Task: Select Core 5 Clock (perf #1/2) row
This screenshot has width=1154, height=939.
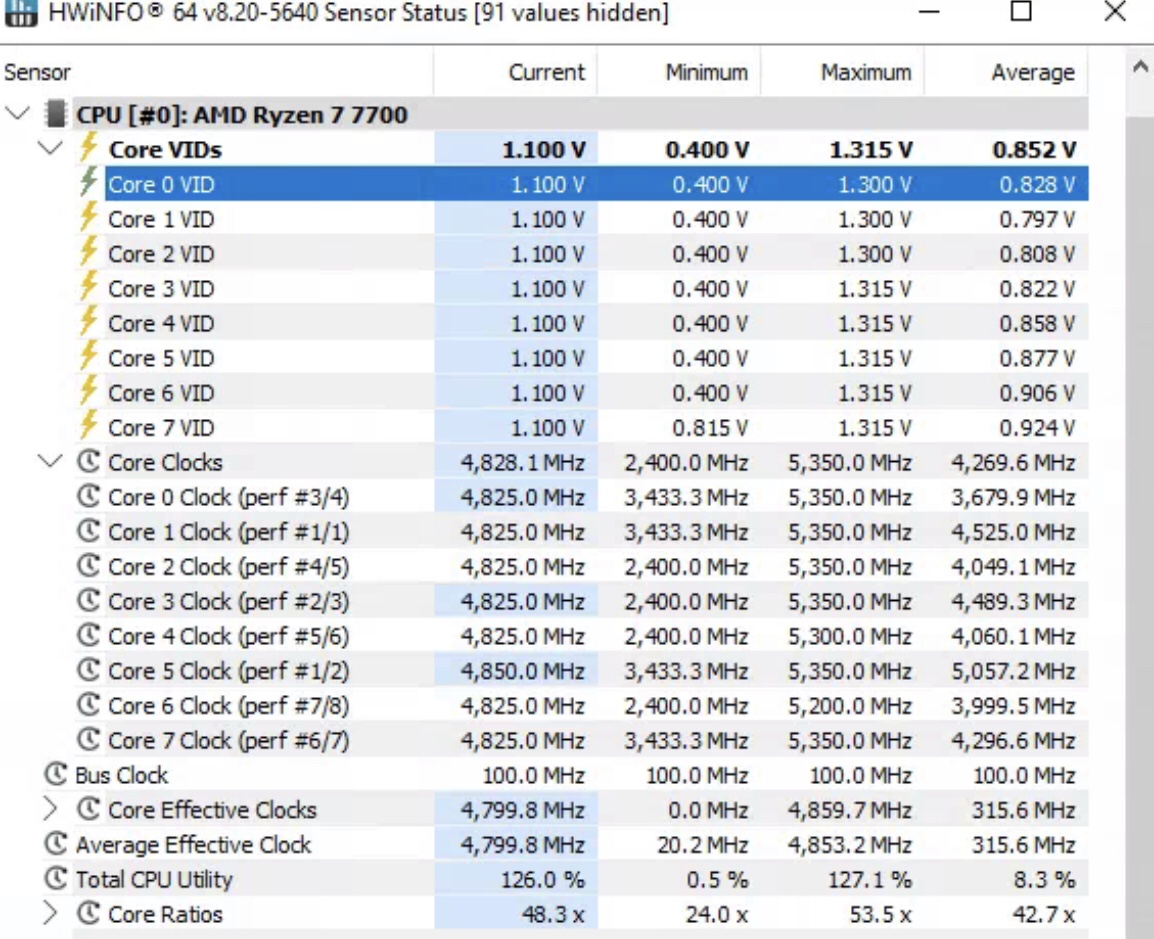Action: coord(580,670)
